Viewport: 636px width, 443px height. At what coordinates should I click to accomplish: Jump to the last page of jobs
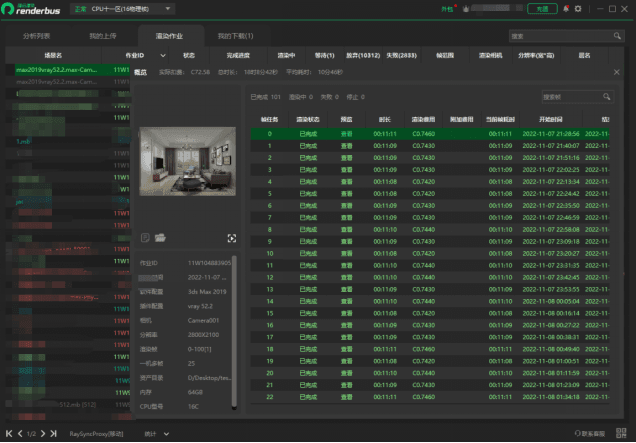pos(56,434)
